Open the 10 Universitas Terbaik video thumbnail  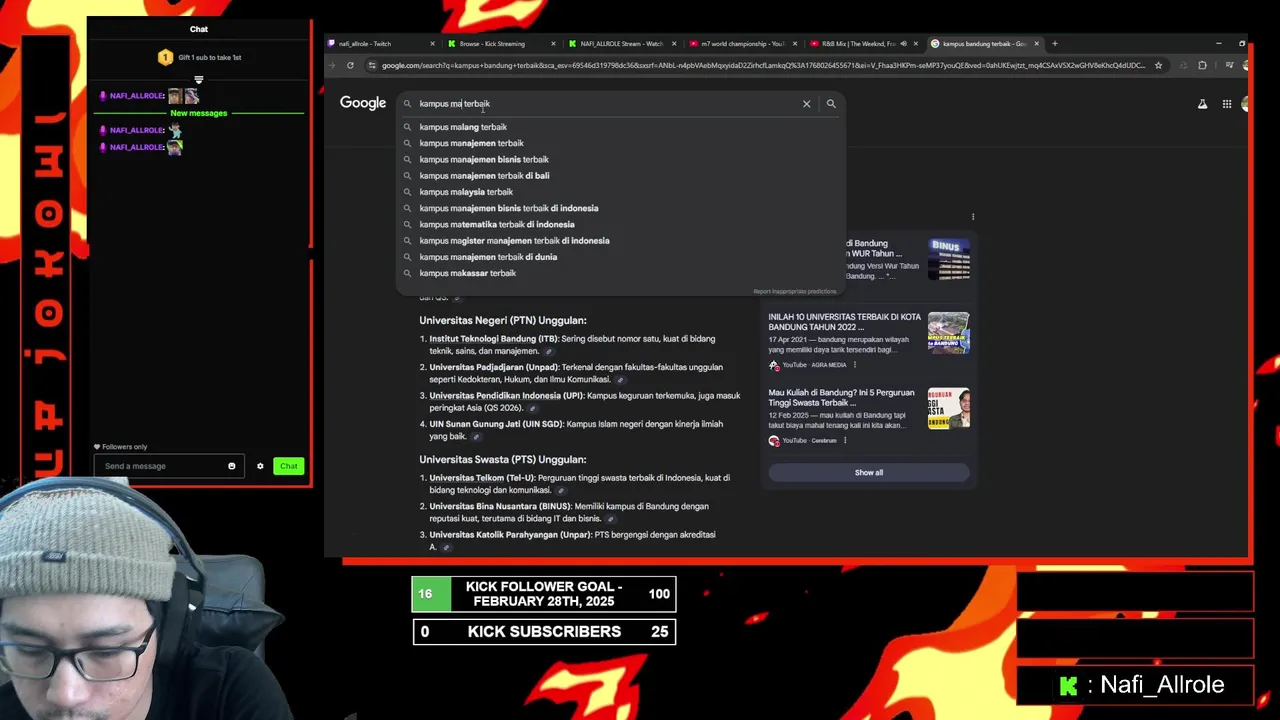pyautogui.click(x=948, y=334)
